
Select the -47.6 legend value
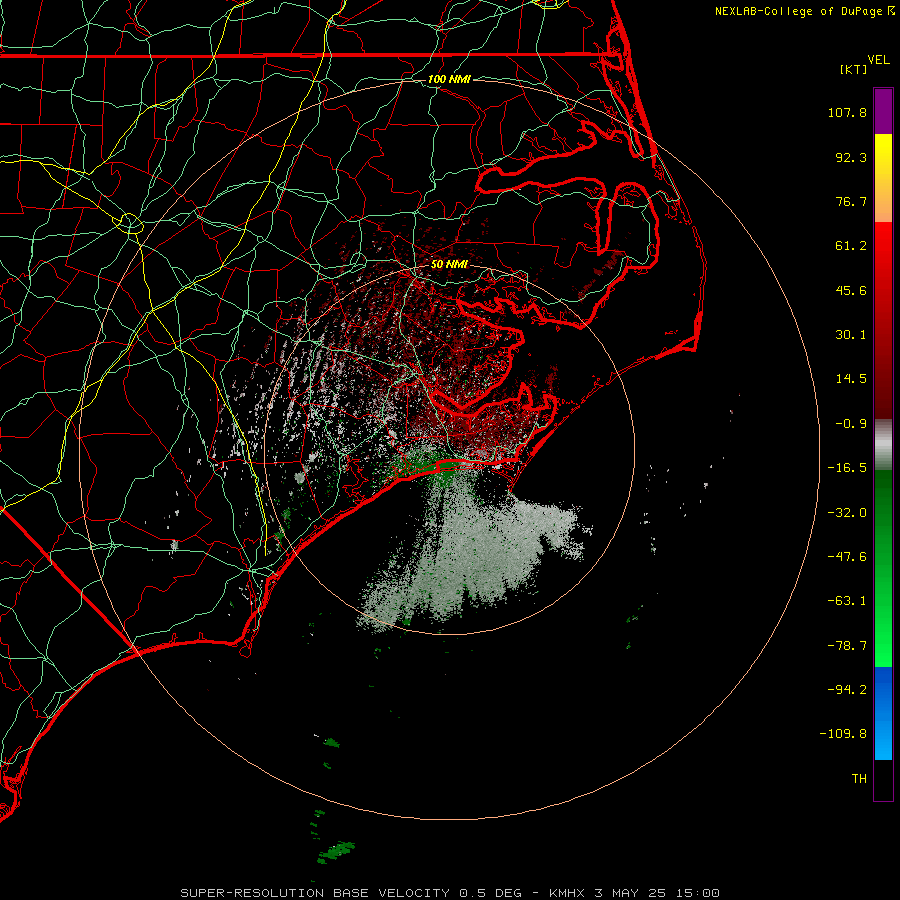pos(847,557)
